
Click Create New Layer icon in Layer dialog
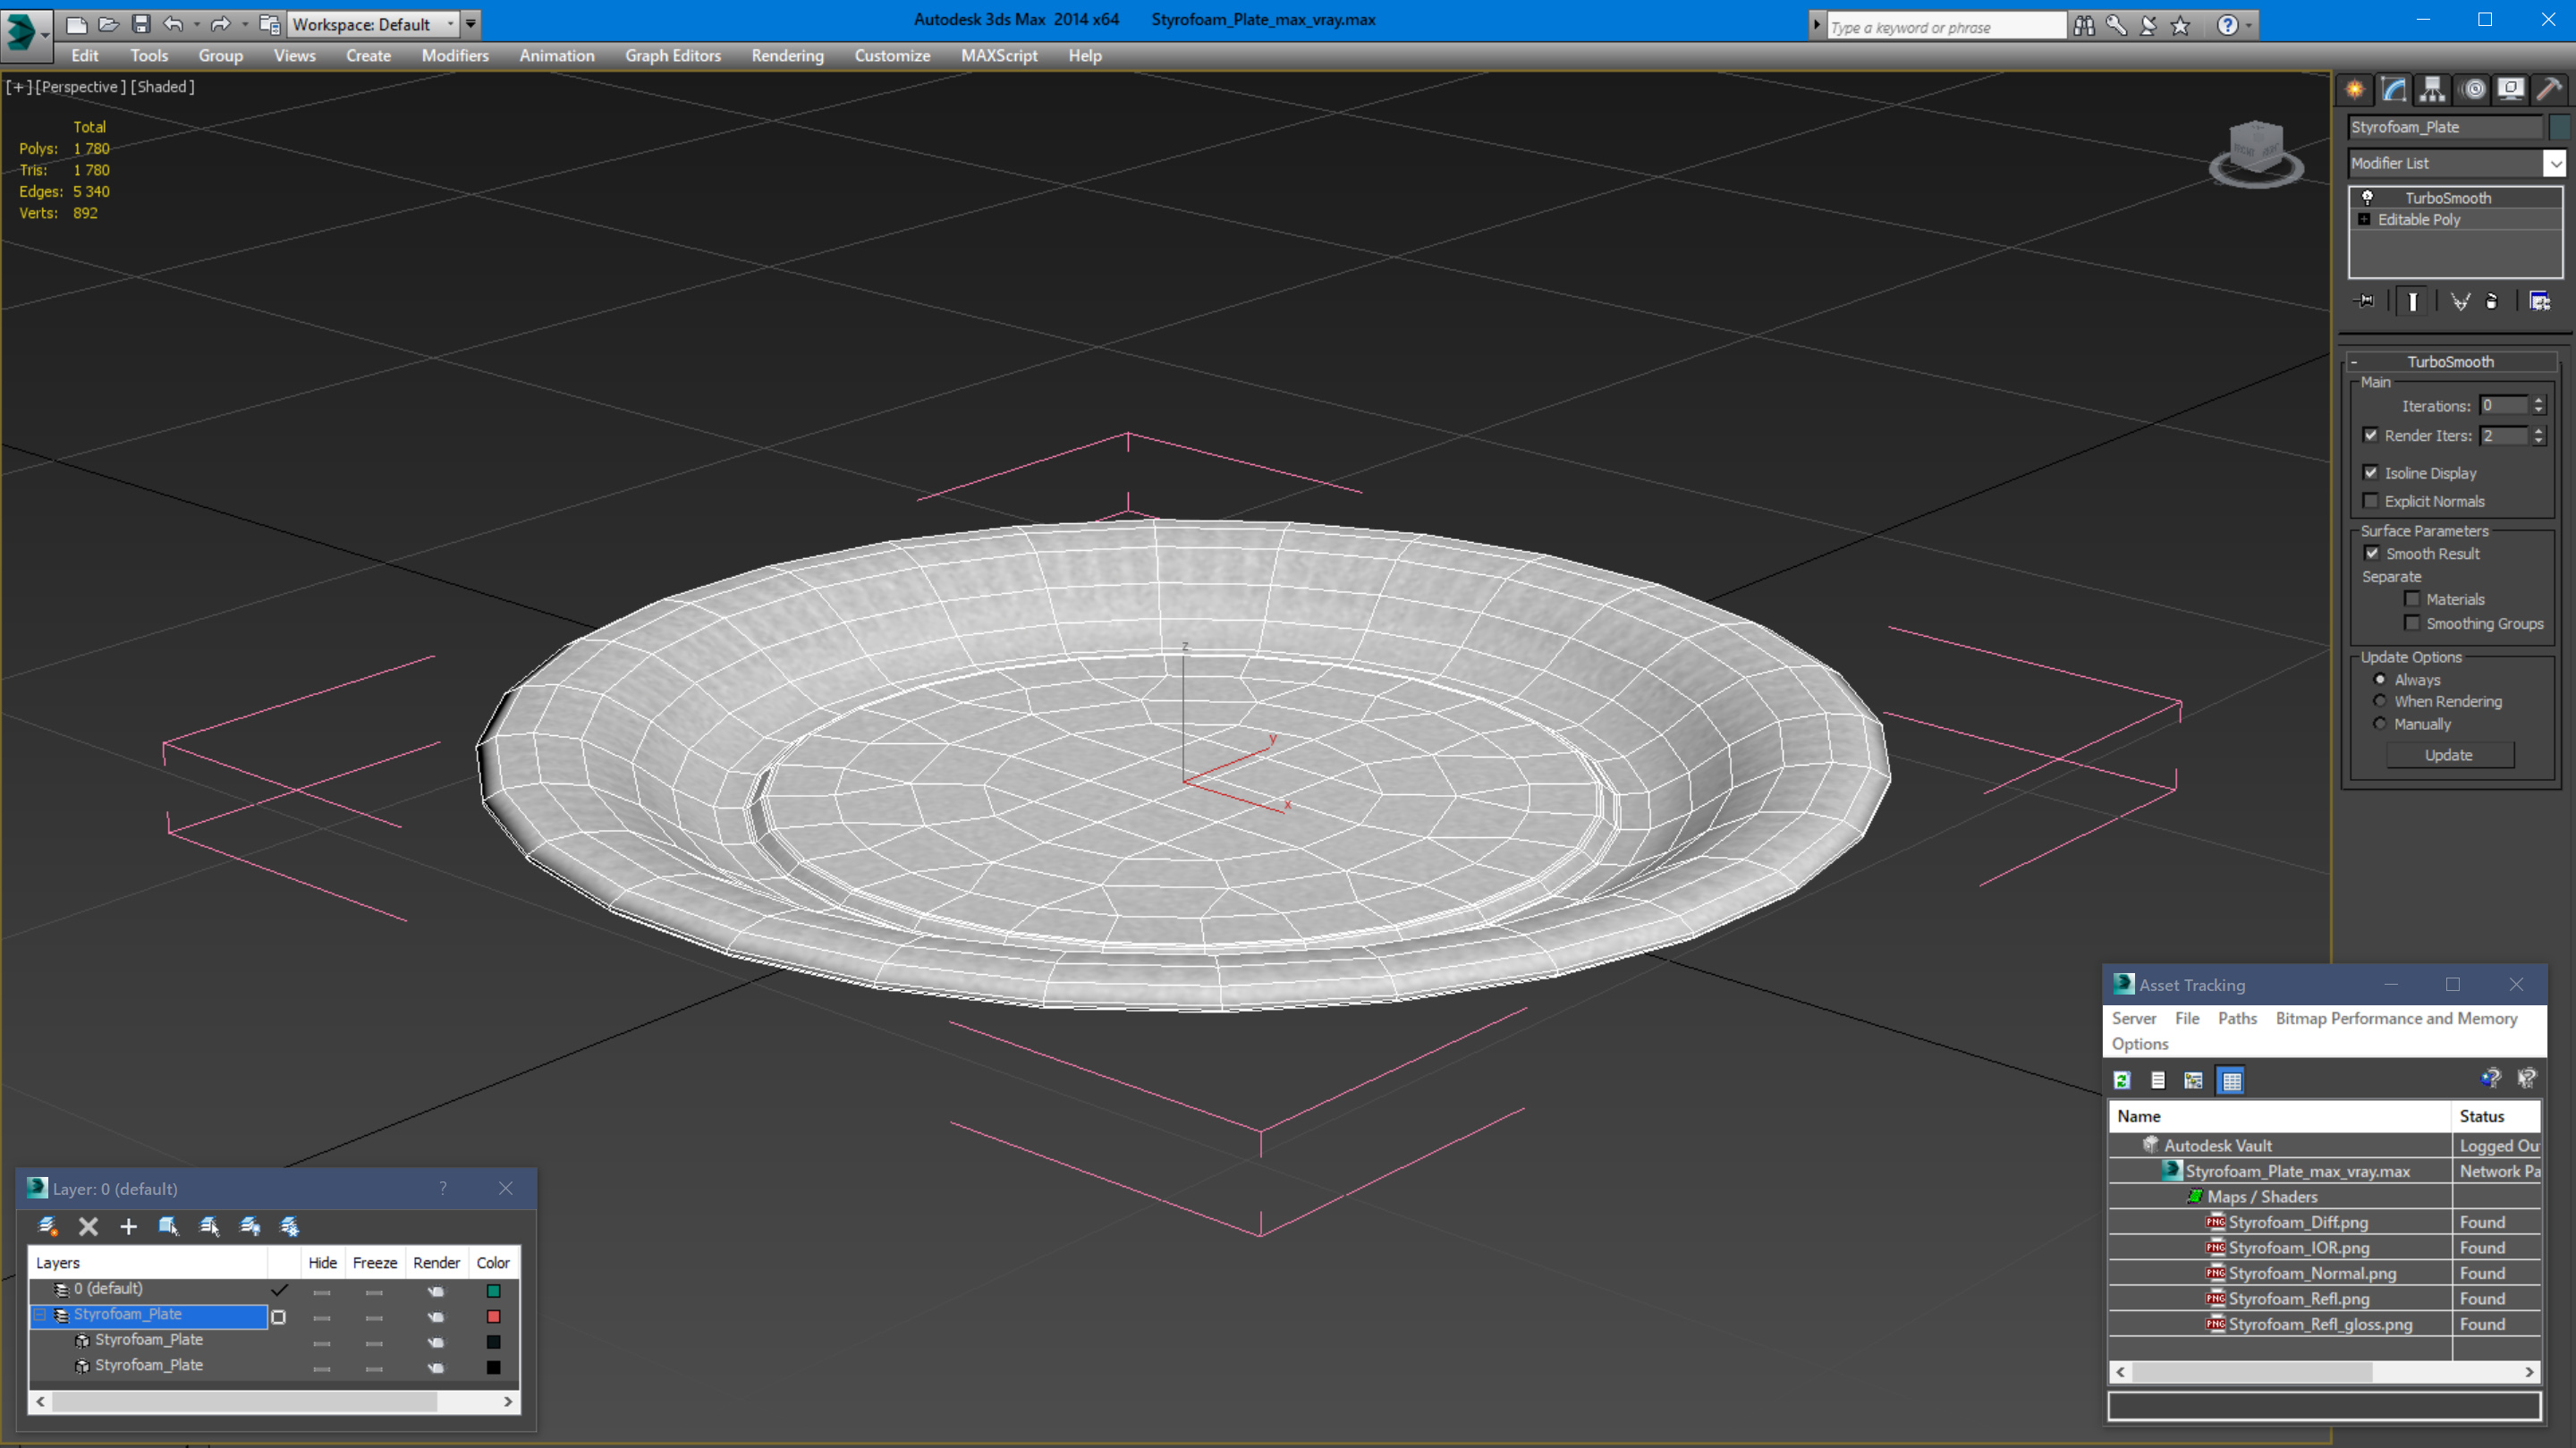tap(47, 1226)
